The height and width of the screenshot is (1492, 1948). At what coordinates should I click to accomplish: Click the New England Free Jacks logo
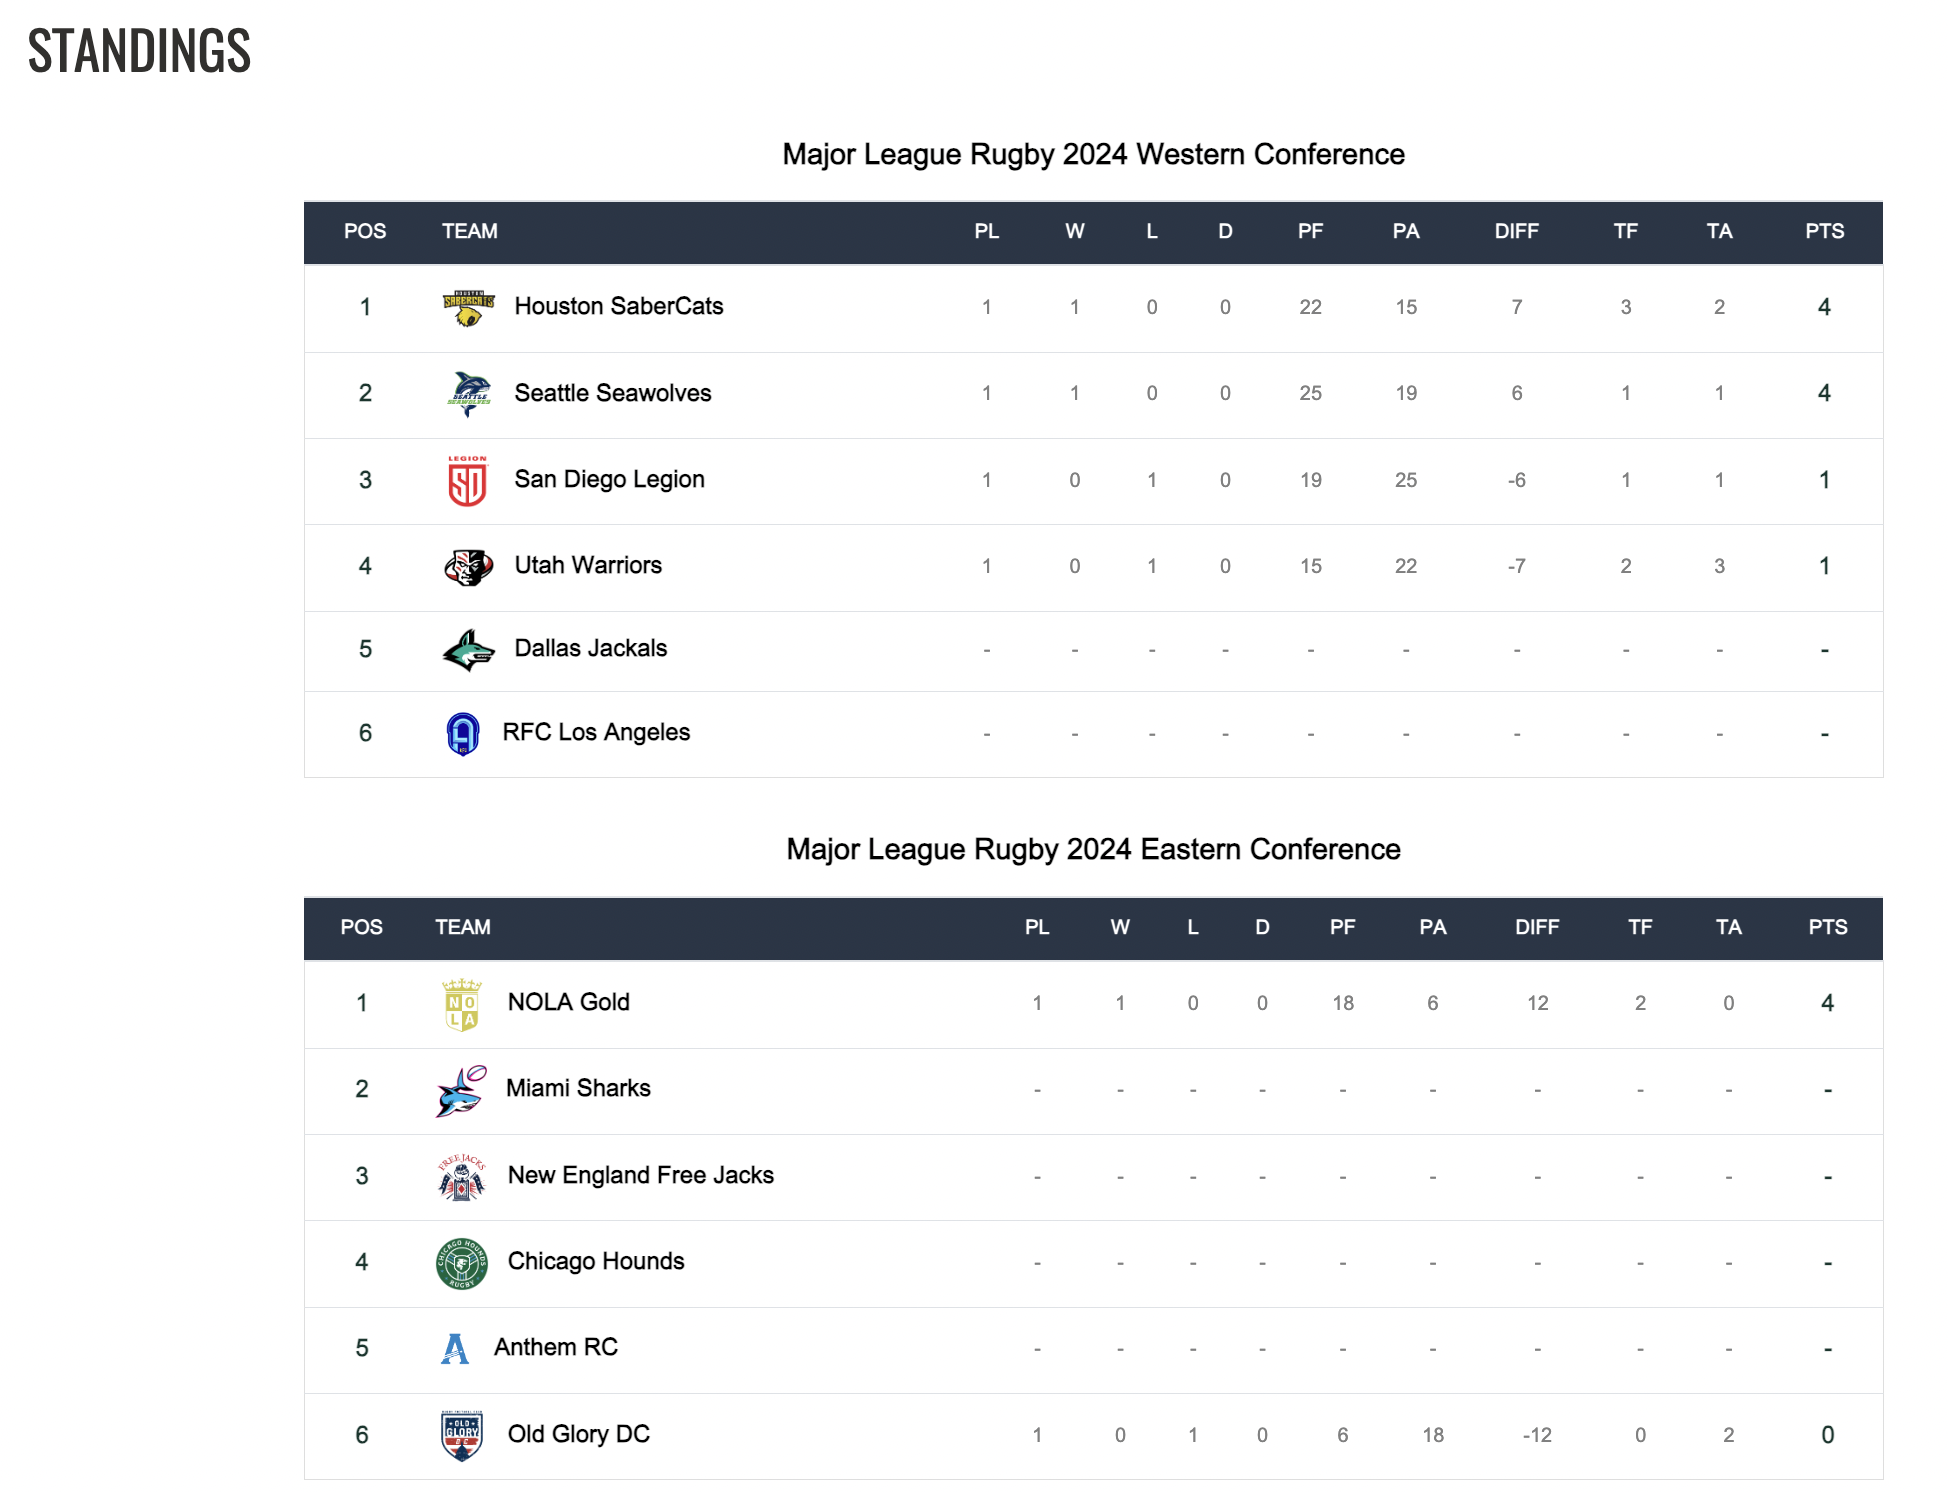coord(462,1177)
